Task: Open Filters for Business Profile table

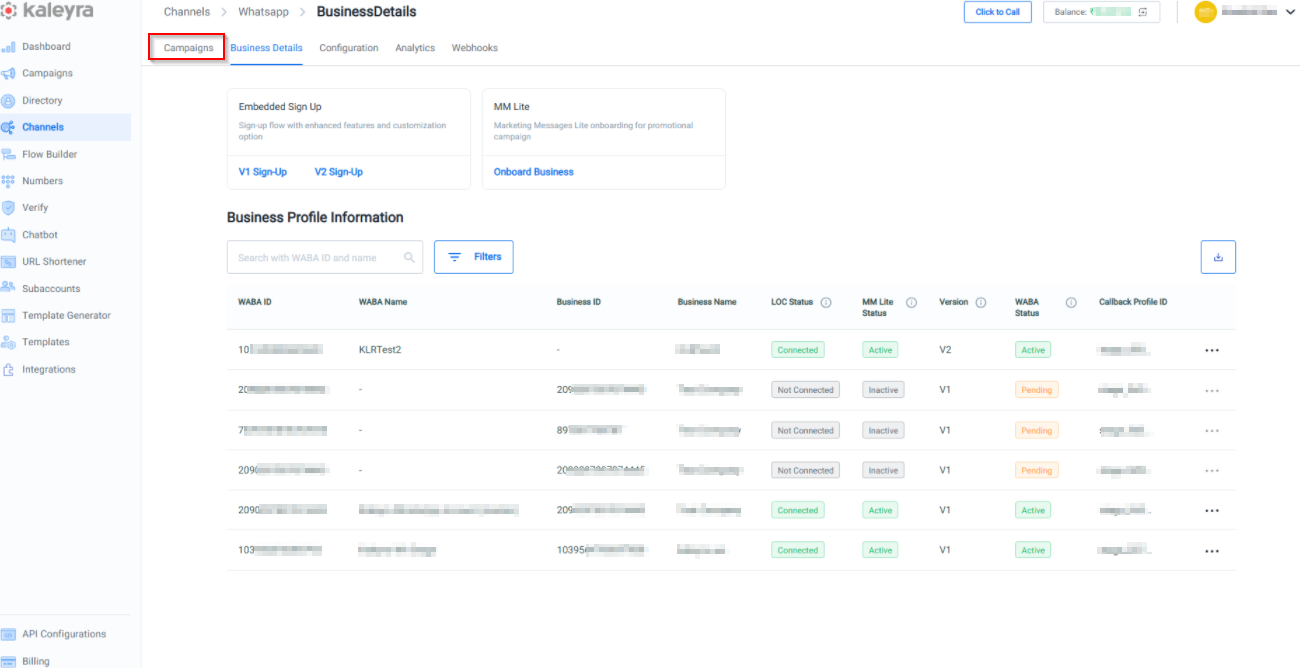Action: [474, 257]
